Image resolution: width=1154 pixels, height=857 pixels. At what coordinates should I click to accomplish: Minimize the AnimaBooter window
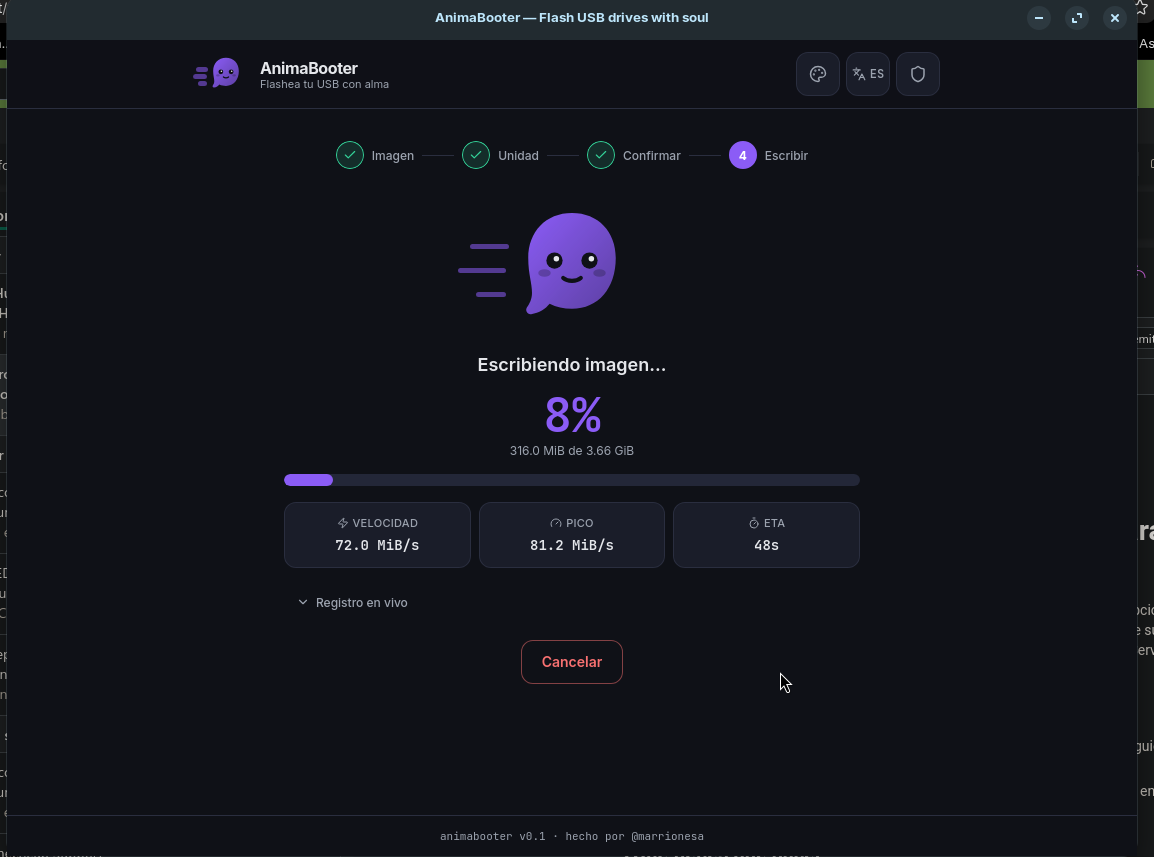point(1038,18)
